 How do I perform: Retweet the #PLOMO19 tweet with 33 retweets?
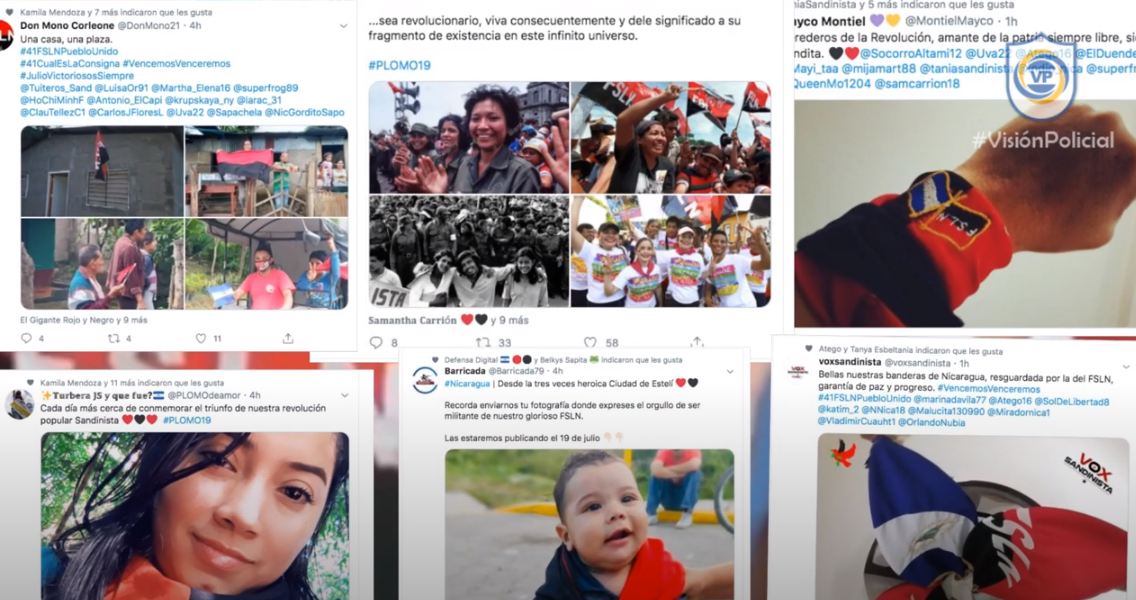[x=483, y=343]
